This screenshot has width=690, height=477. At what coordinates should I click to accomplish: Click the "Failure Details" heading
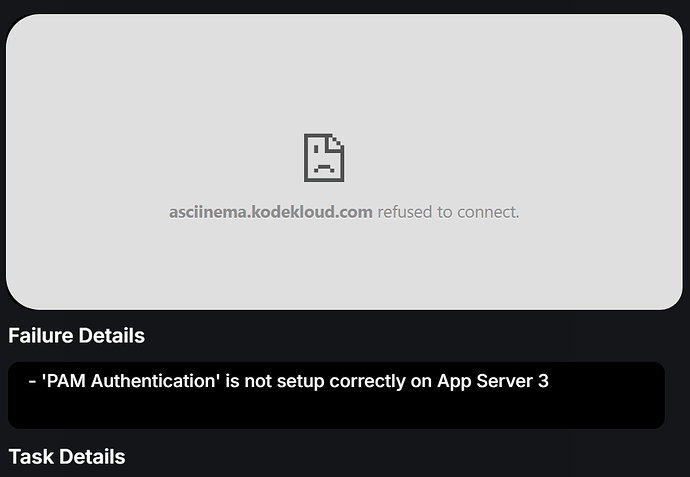point(76,336)
